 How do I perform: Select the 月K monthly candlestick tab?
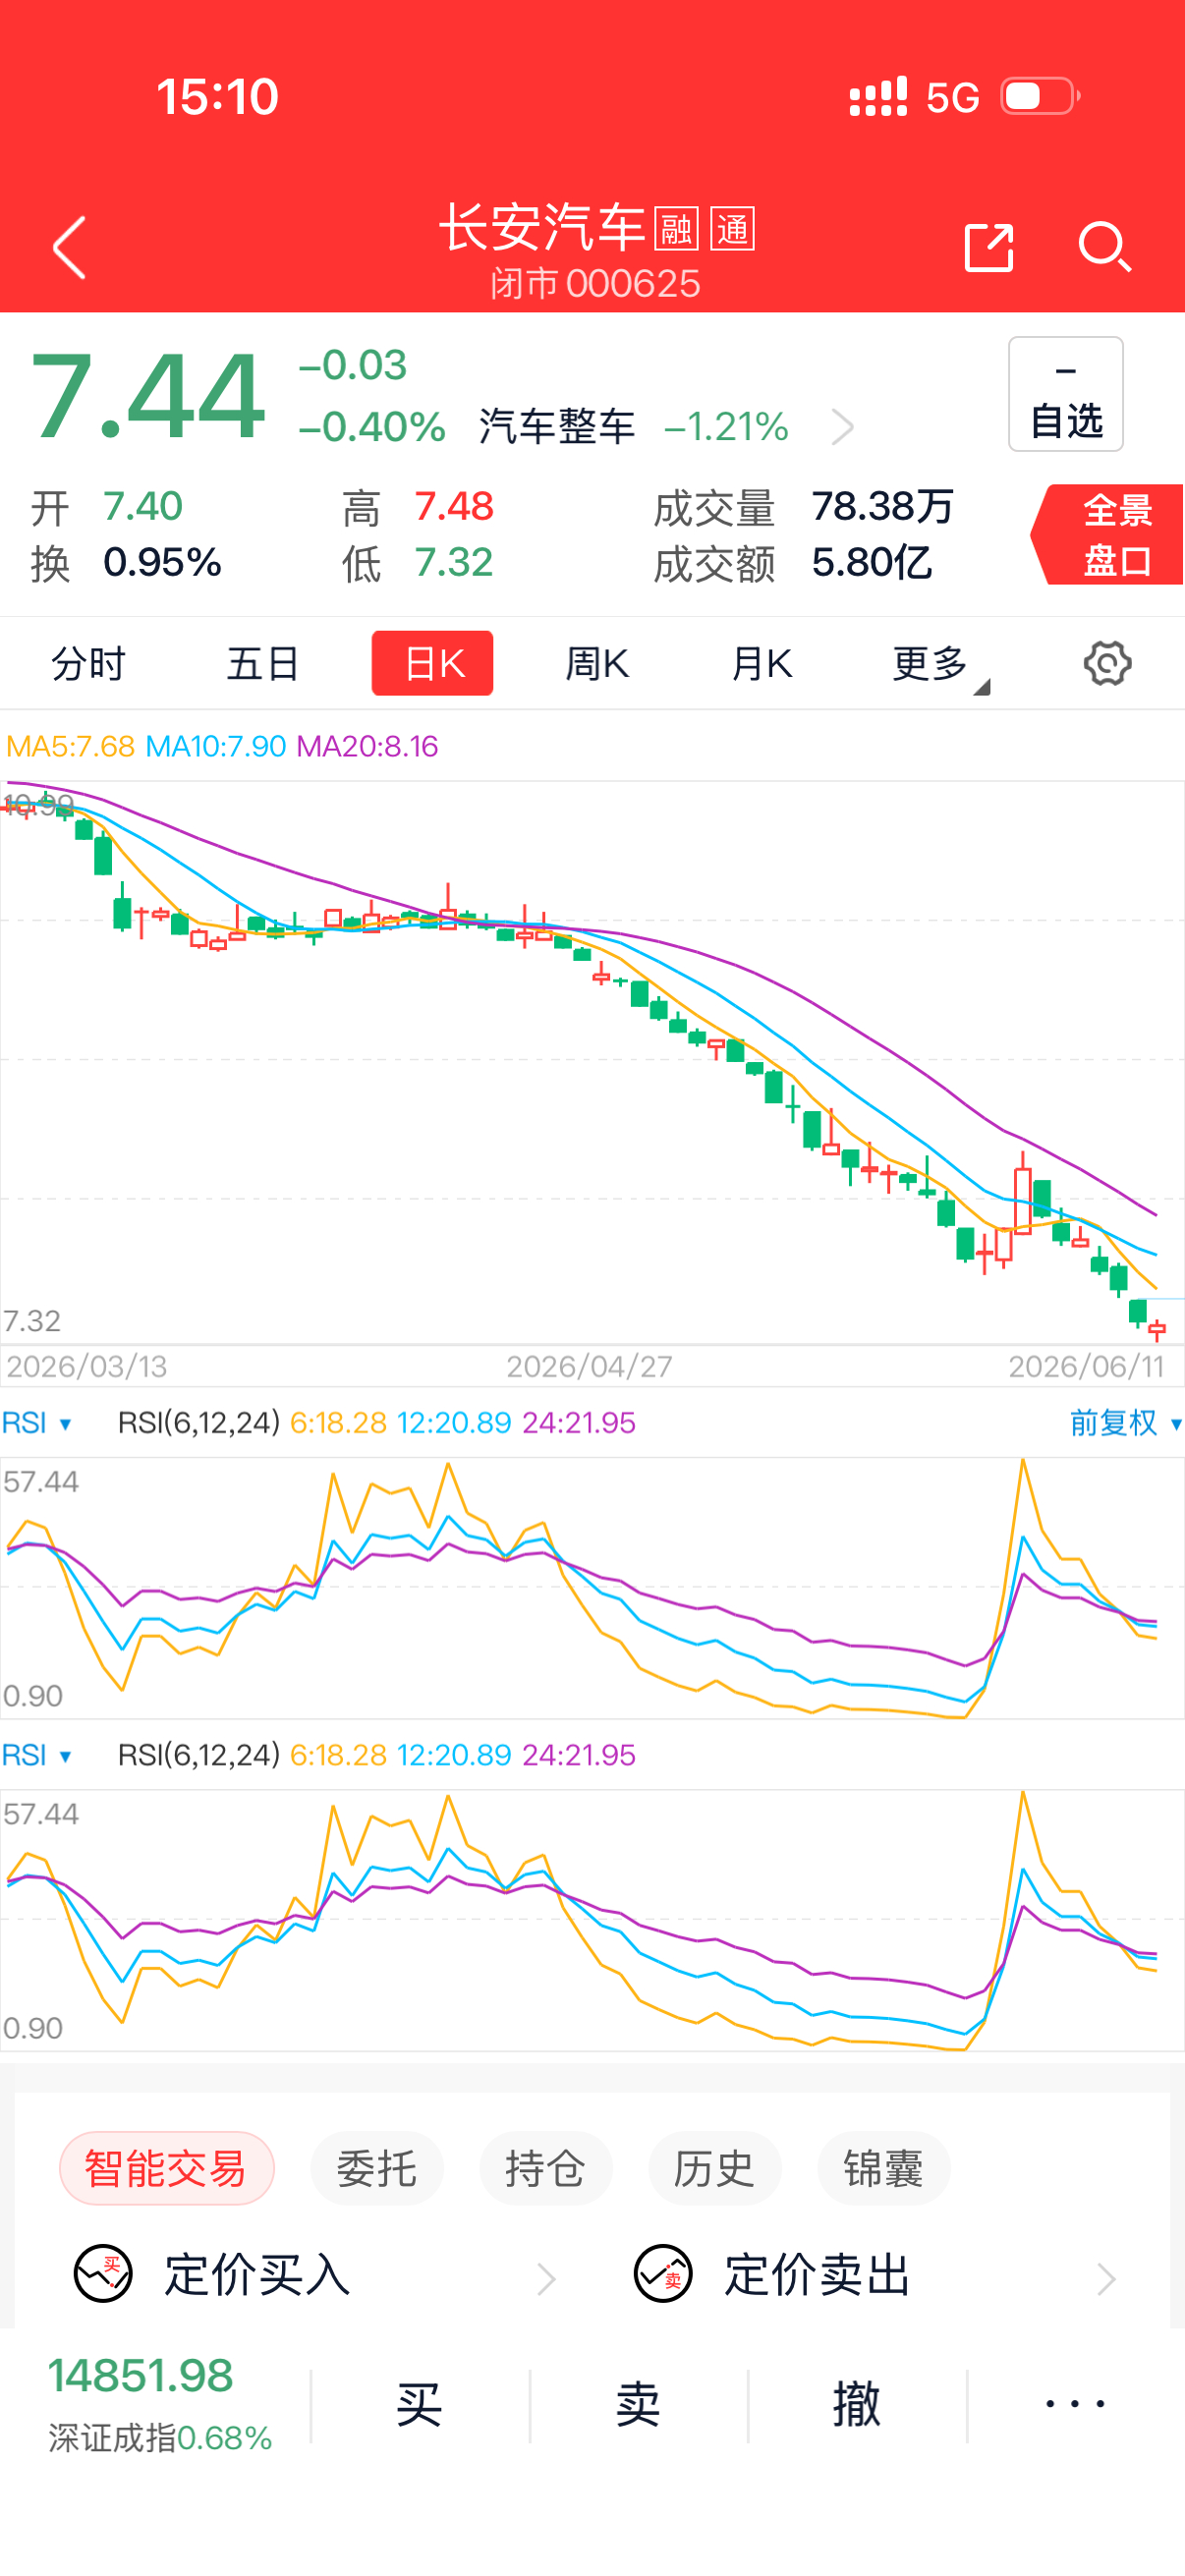[762, 663]
